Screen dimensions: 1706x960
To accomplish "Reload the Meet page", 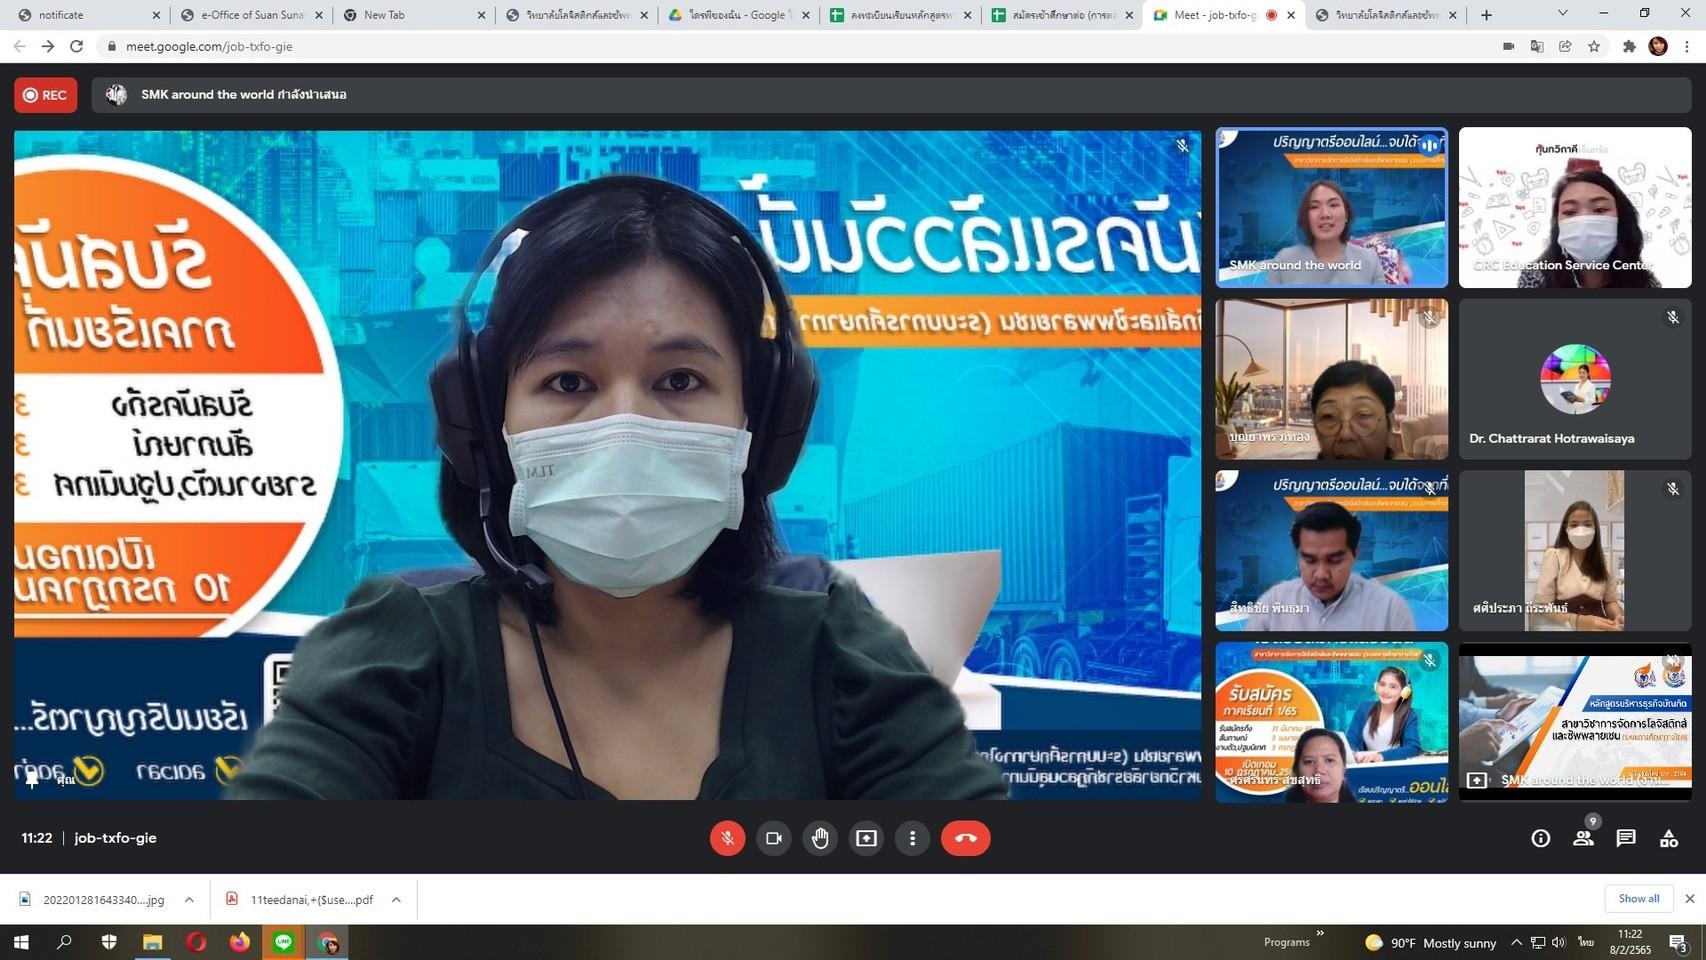I will [x=76, y=46].
